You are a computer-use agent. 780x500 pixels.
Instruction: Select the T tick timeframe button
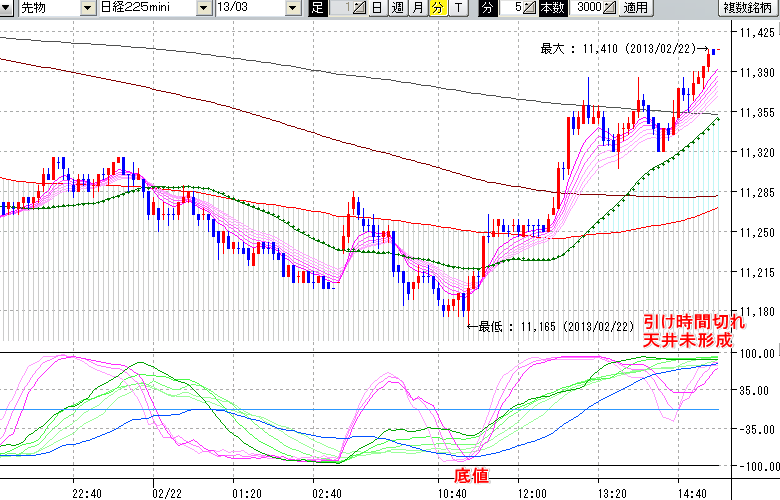click(x=458, y=8)
